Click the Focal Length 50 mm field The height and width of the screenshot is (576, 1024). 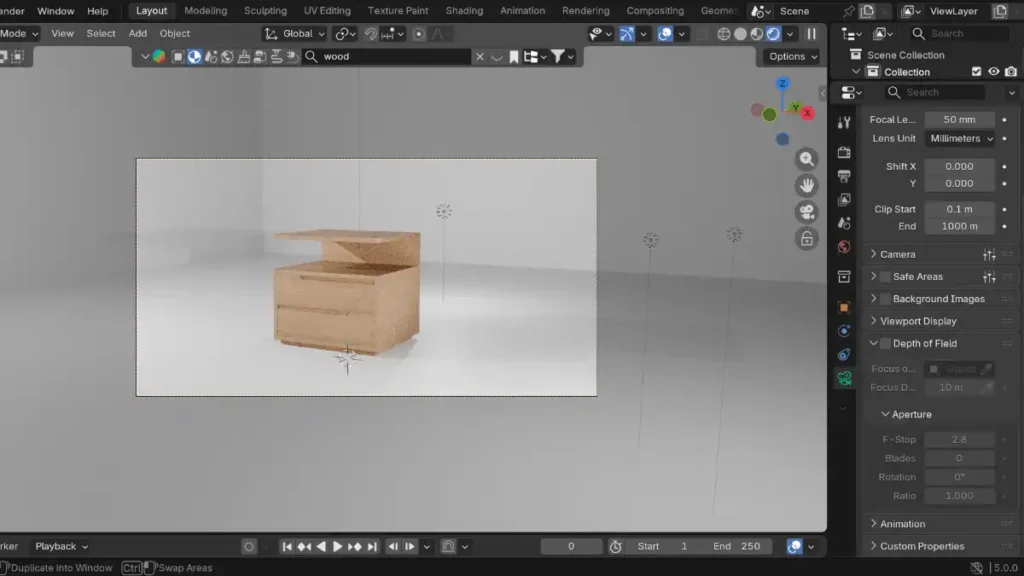[959, 120]
